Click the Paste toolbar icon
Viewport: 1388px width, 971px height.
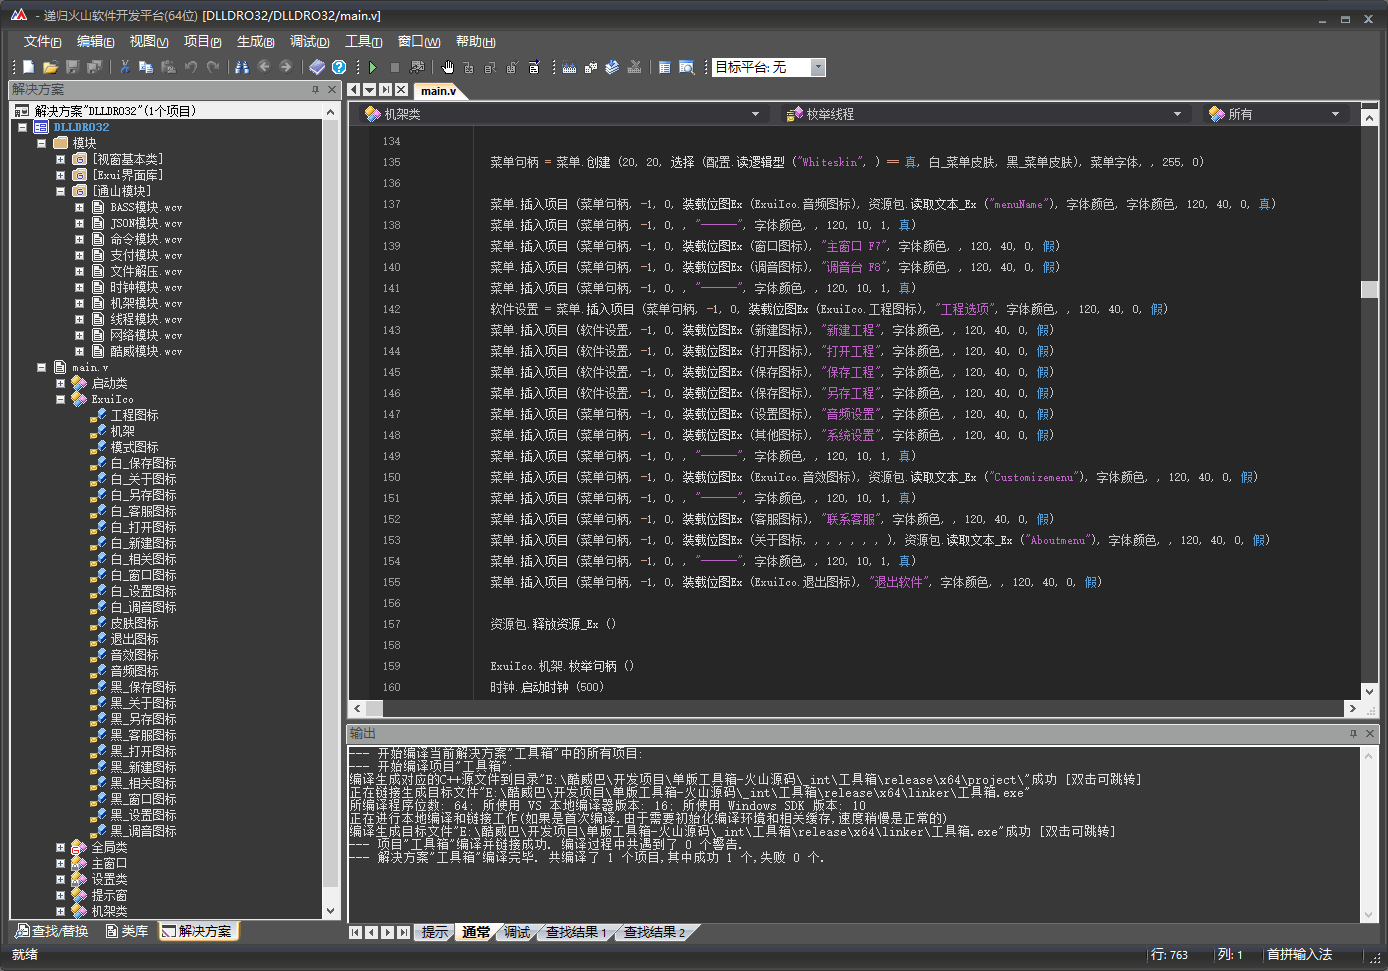click(168, 67)
